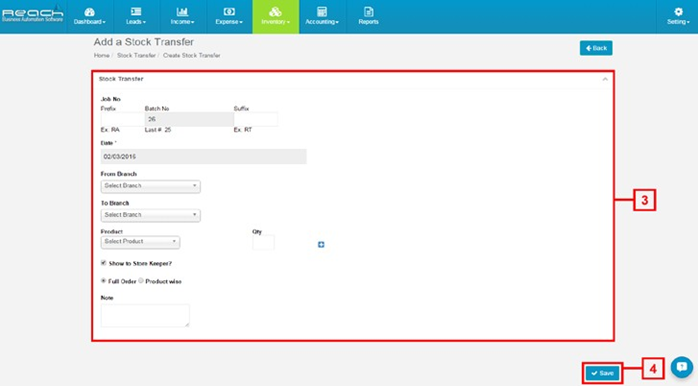Screen dimensions: 698x386
Task: Open the Accounting menu
Action: click(322, 16)
